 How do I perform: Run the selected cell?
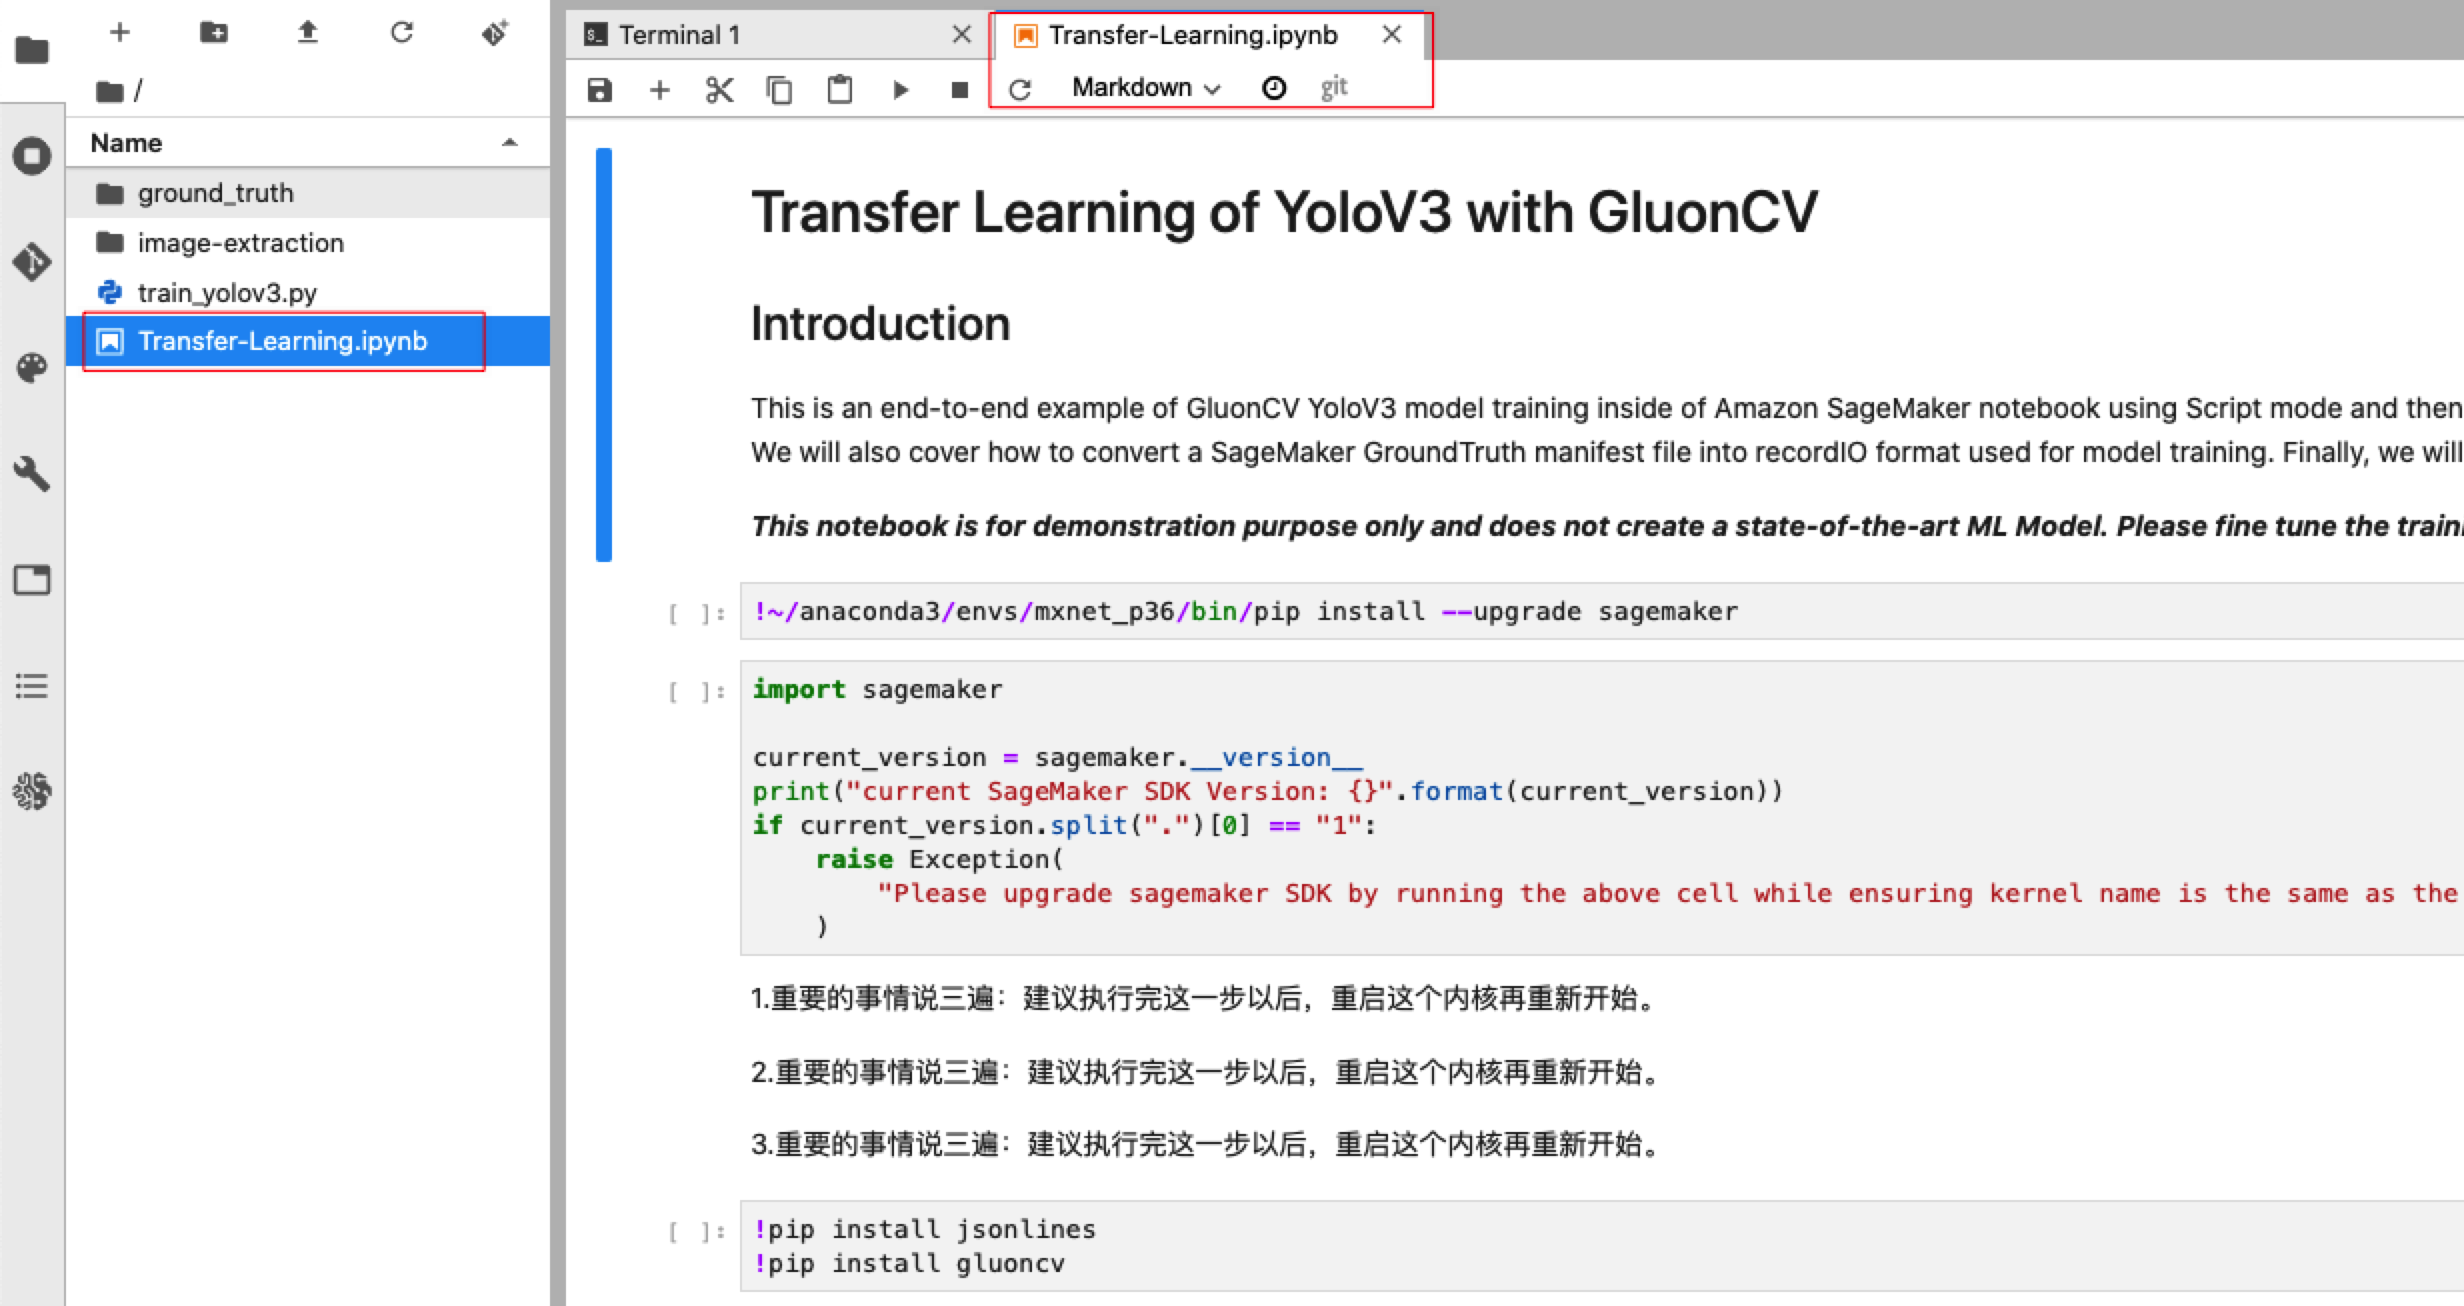(x=900, y=90)
